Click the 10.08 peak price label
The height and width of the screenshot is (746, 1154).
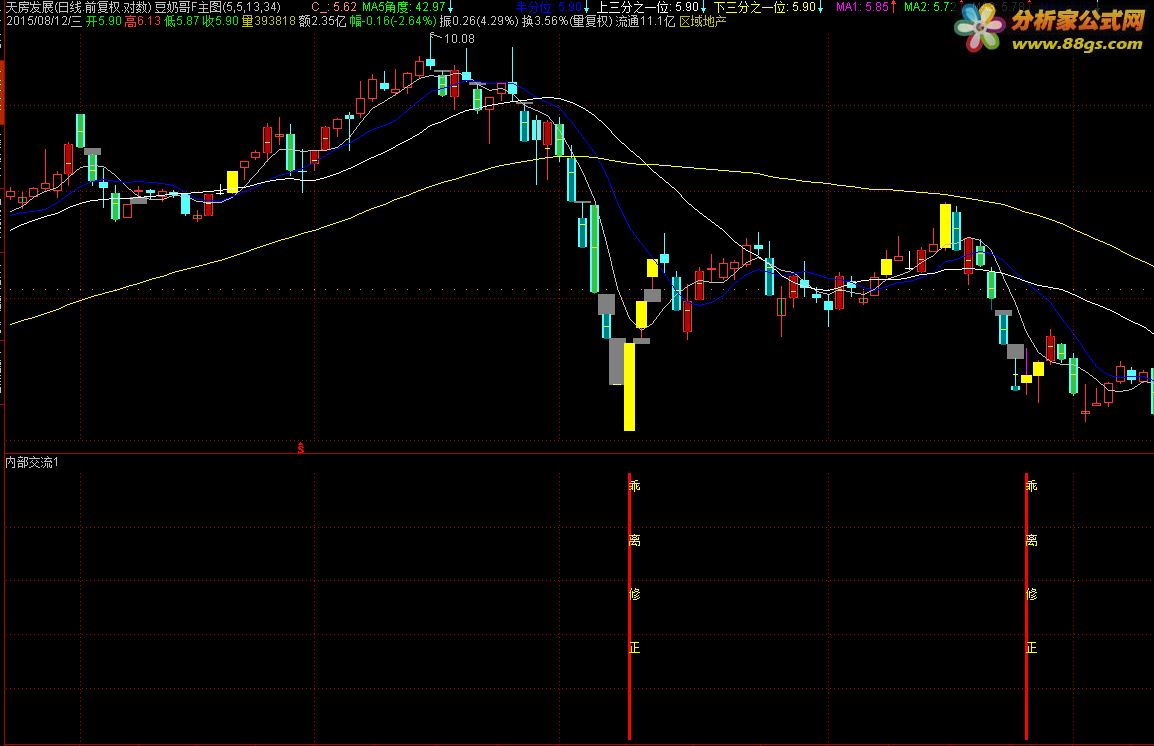pos(459,39)
